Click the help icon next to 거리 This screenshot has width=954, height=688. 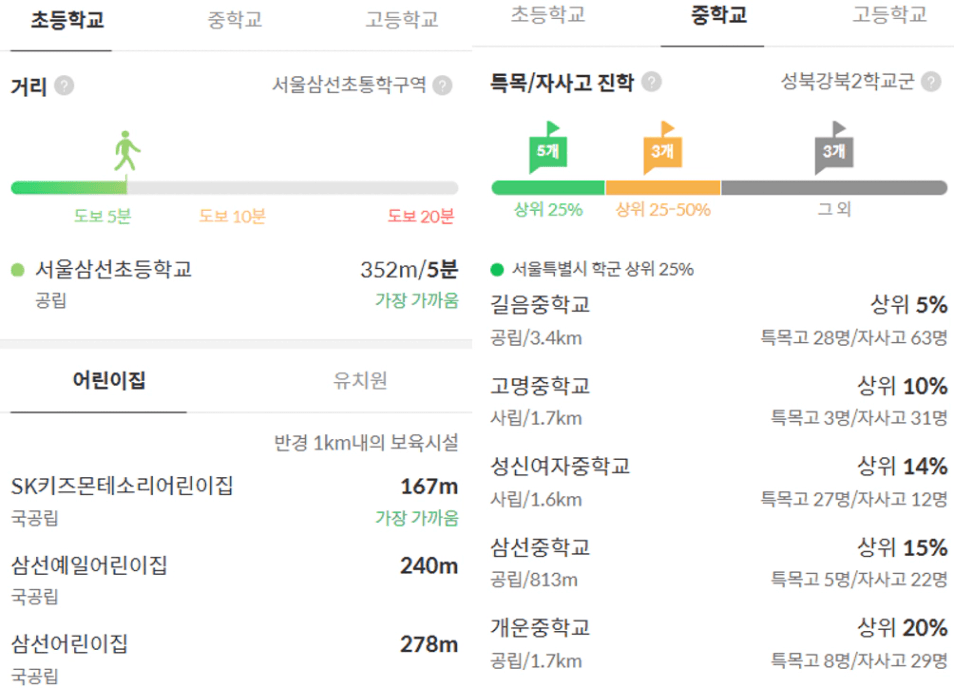64,86
